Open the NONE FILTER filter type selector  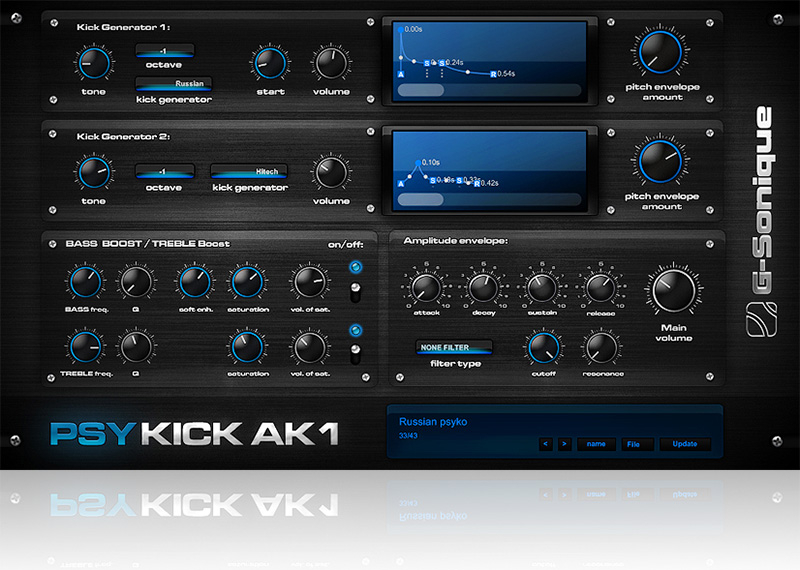[455, 347]
